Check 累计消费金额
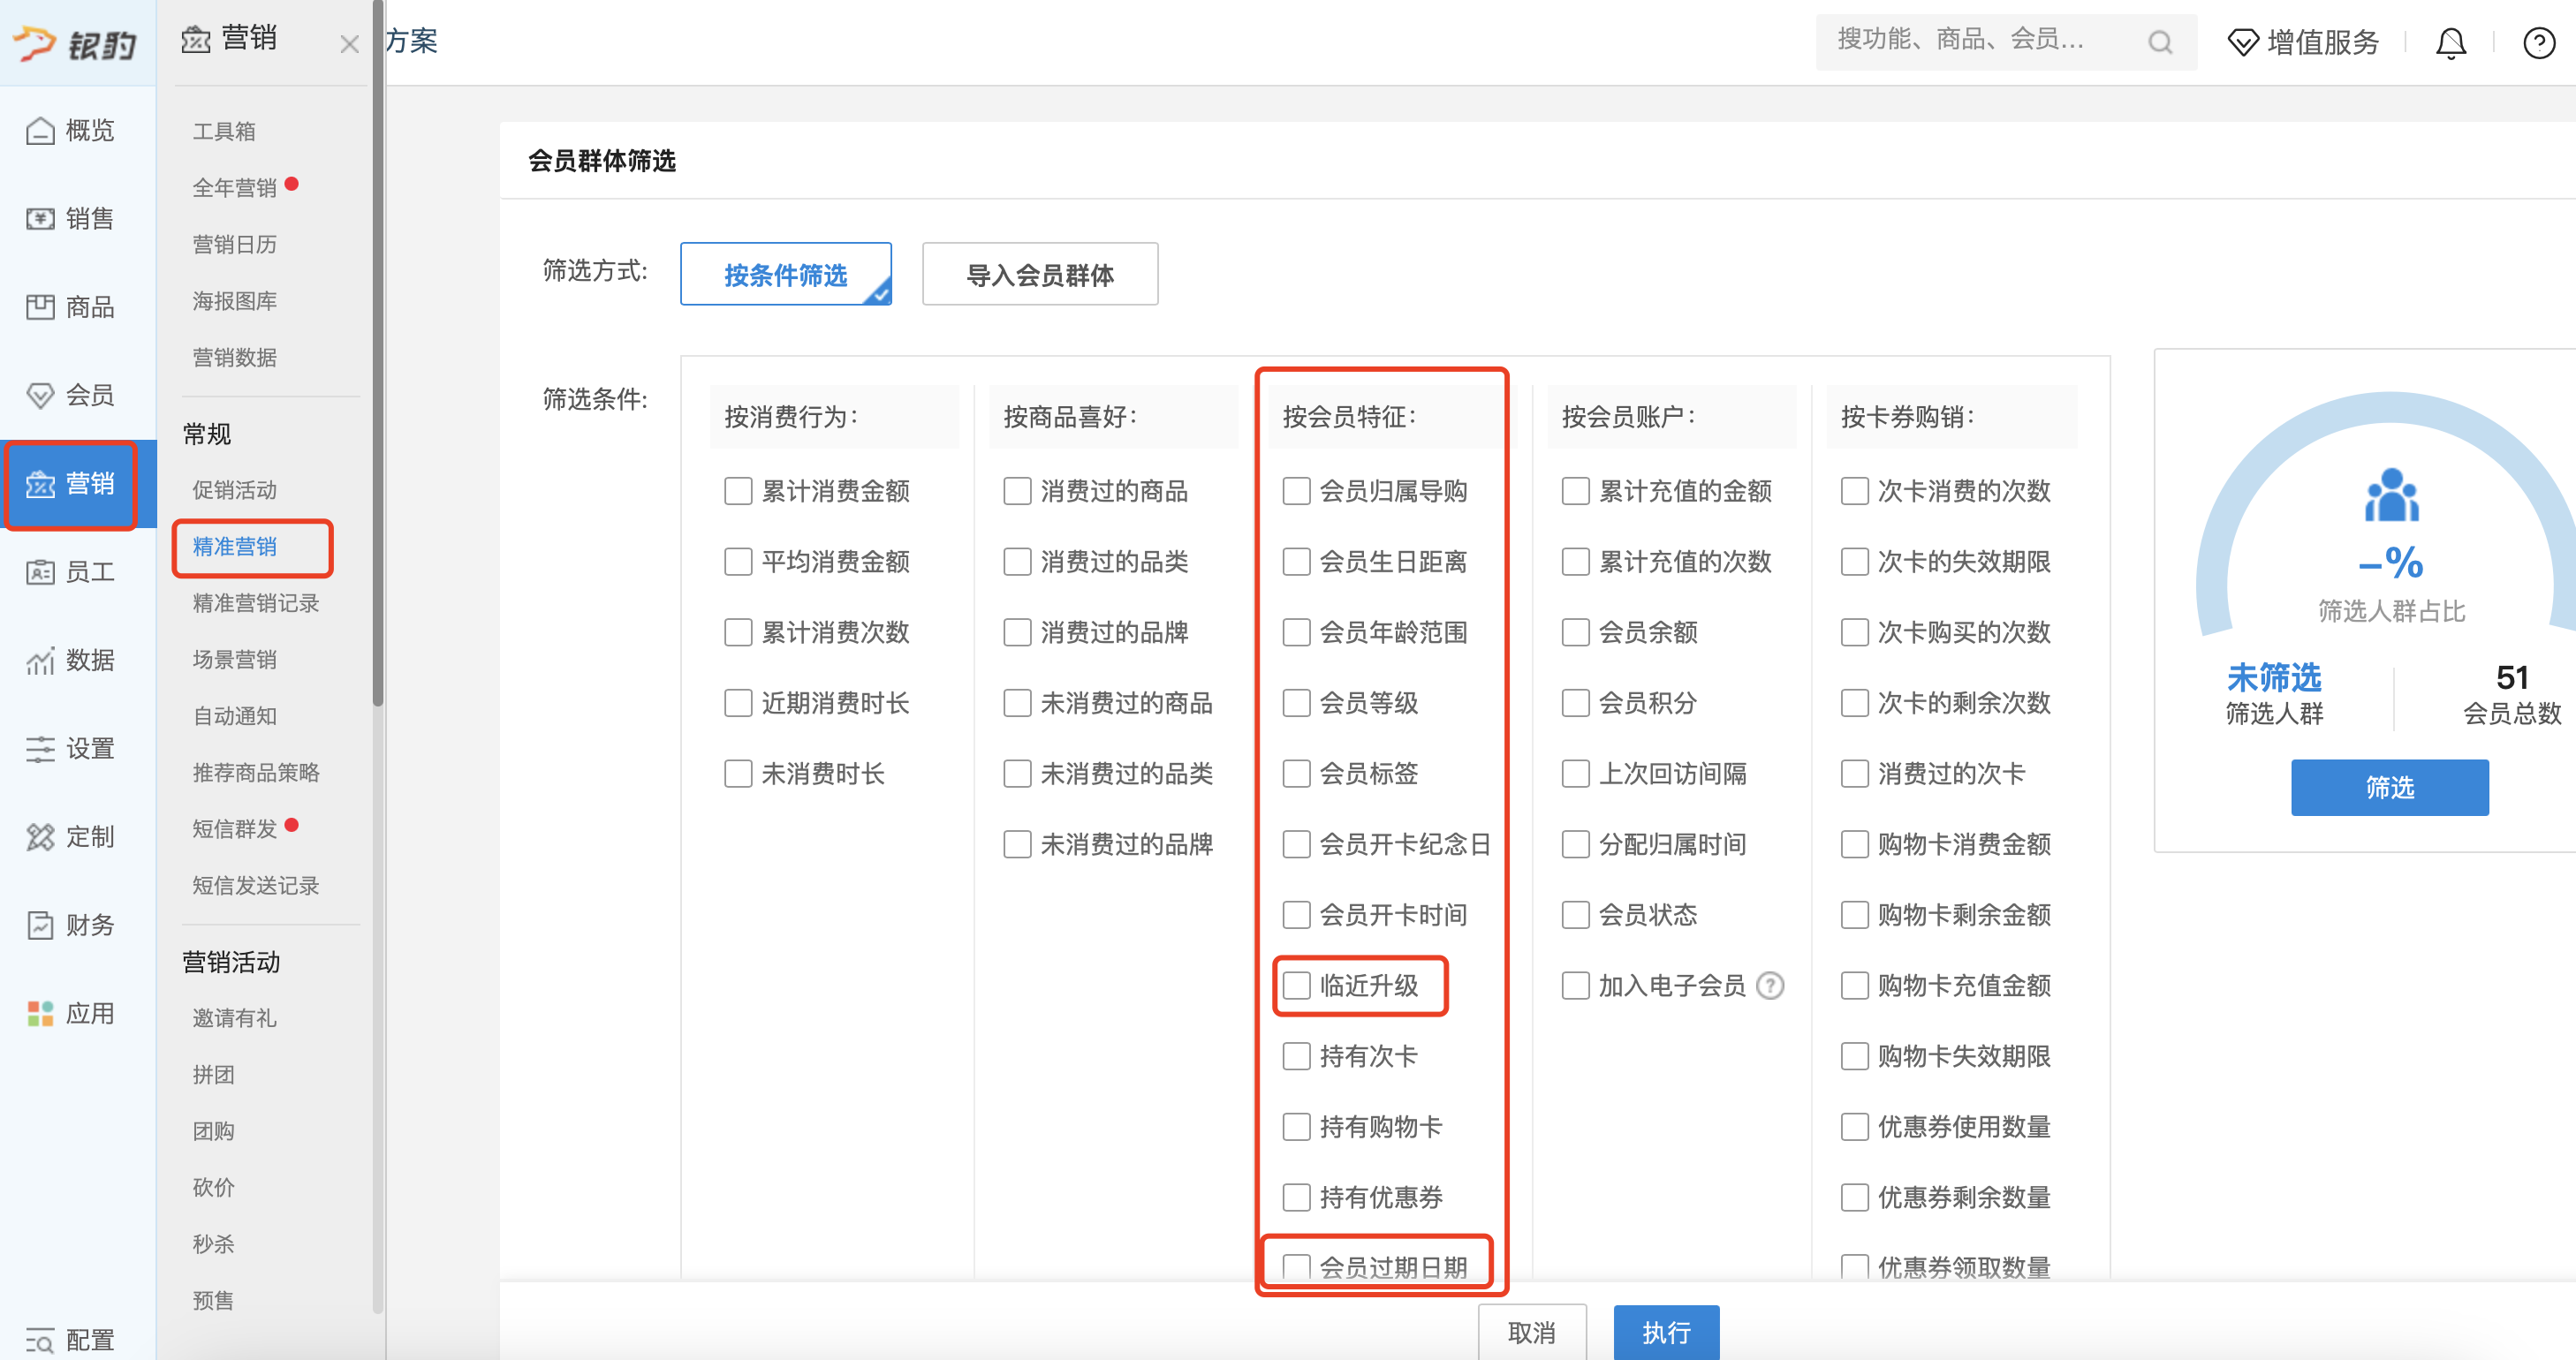Image resolution: width=2576 pixels, height=1360 pixels. tap(738, 491)
